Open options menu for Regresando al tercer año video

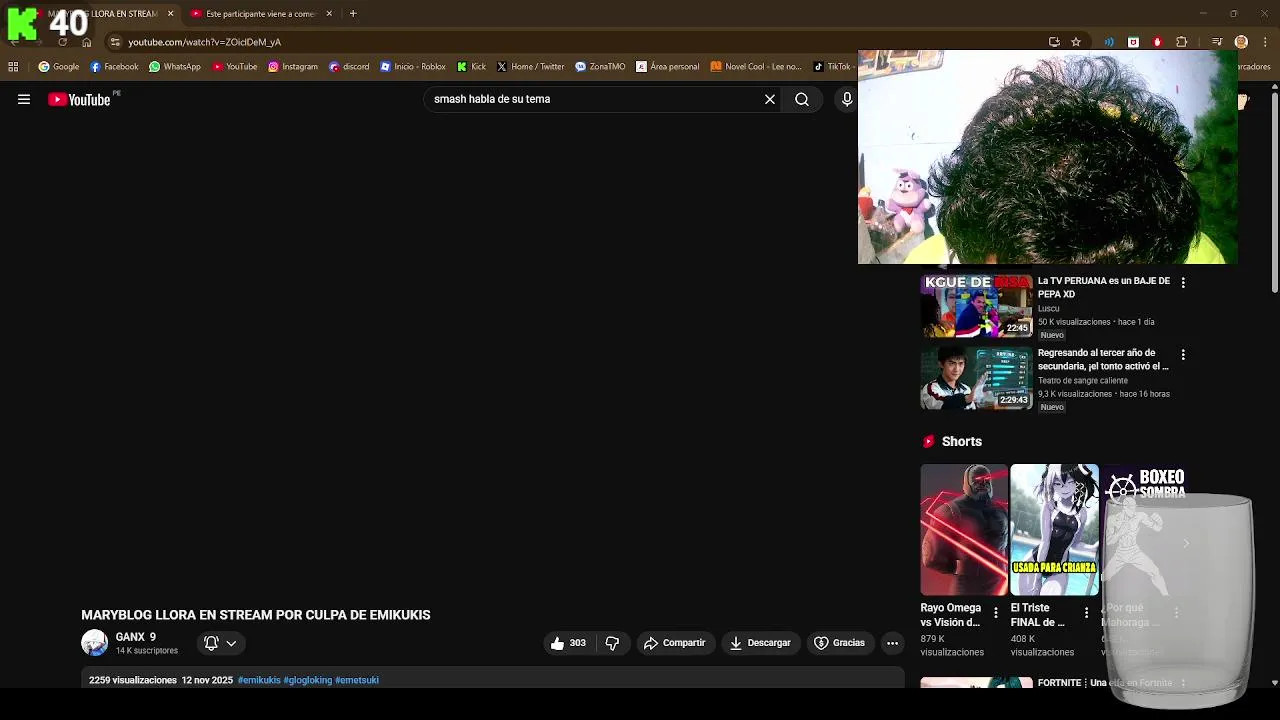pos(1183,355)
